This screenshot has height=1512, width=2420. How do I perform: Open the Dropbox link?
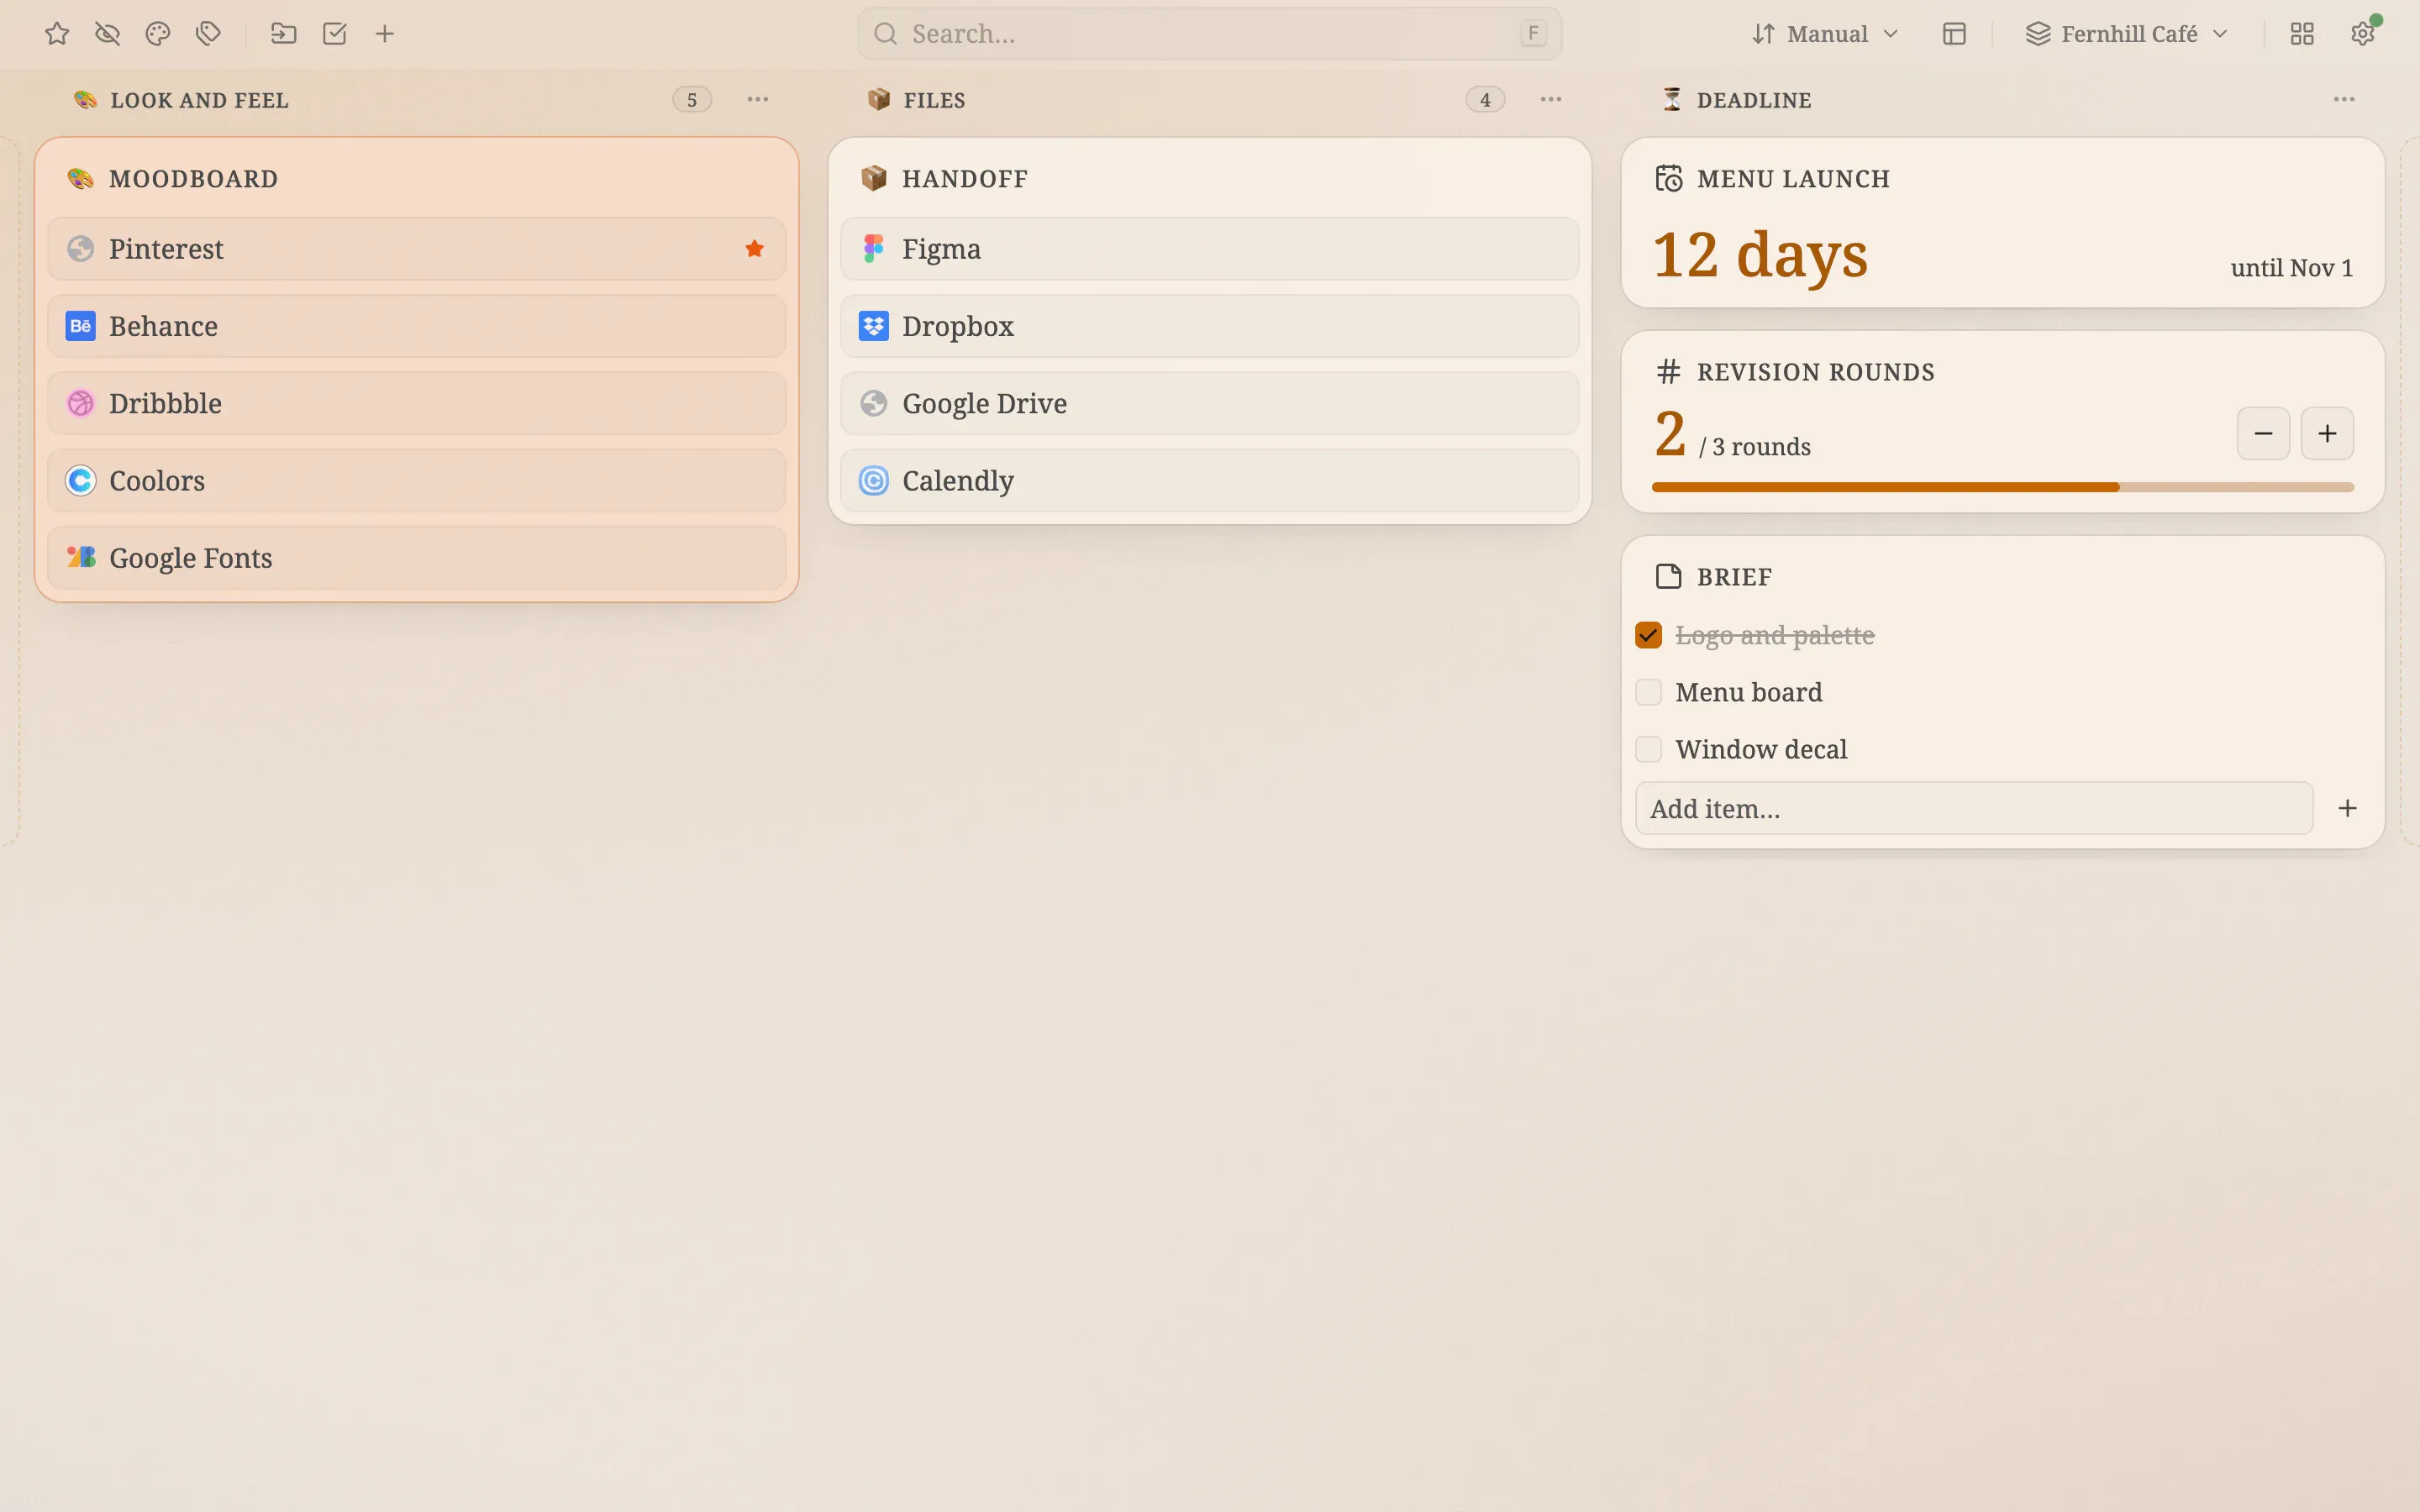(x=1209, y=326)
